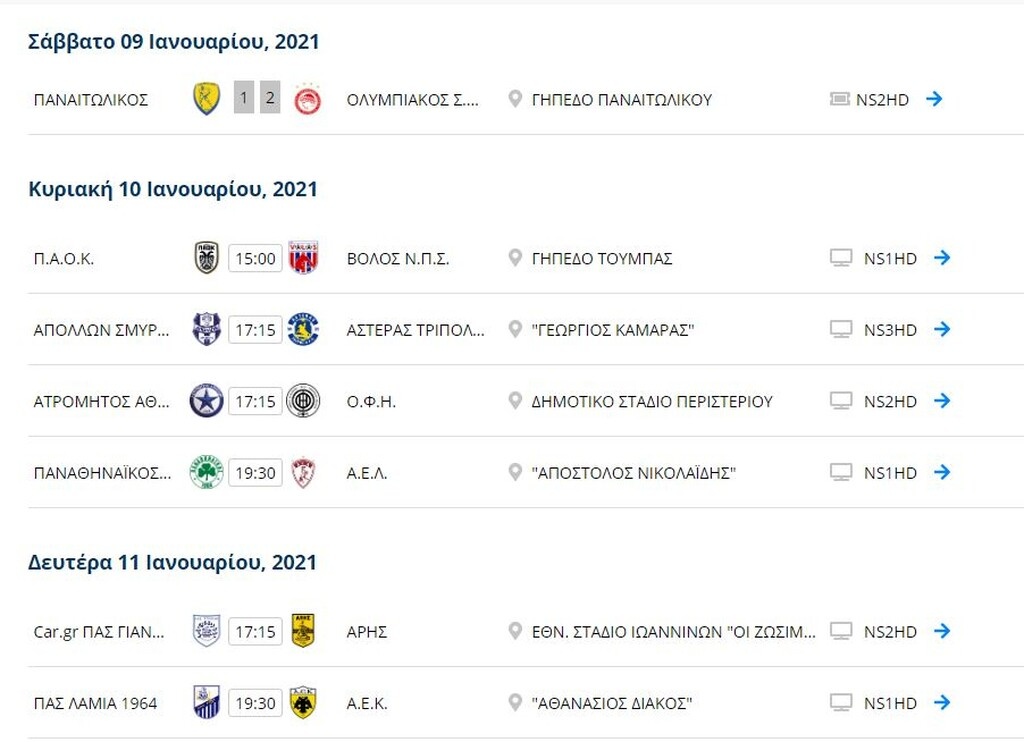
Task: Click the 15:00 kickoff time box
Action: click(x=256, y=258)
